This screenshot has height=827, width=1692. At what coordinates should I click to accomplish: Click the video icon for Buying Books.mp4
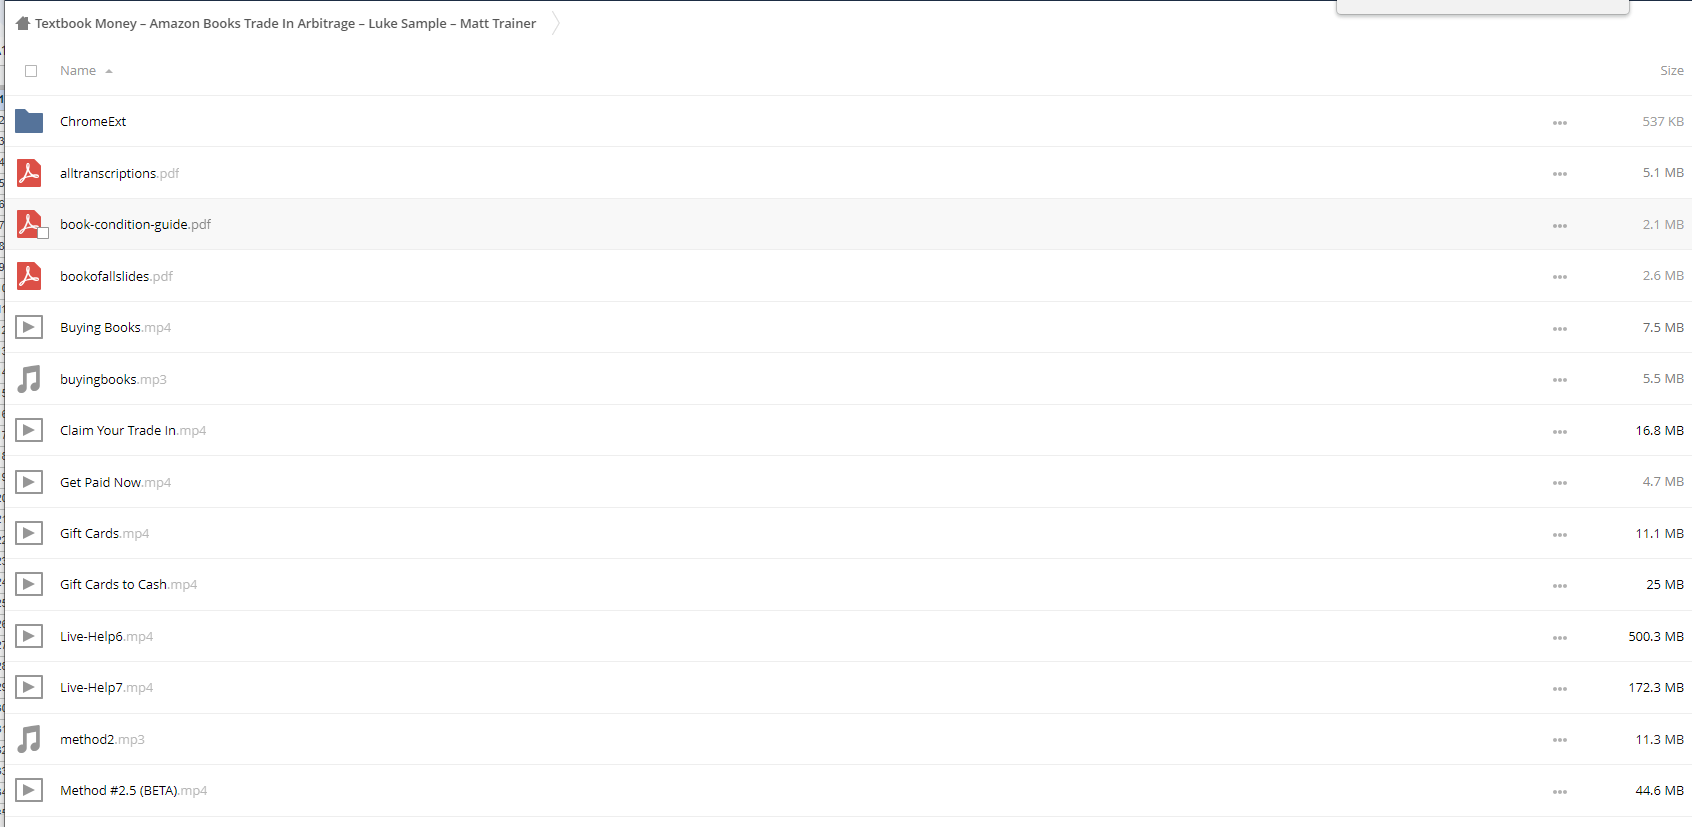pos(29,327)
